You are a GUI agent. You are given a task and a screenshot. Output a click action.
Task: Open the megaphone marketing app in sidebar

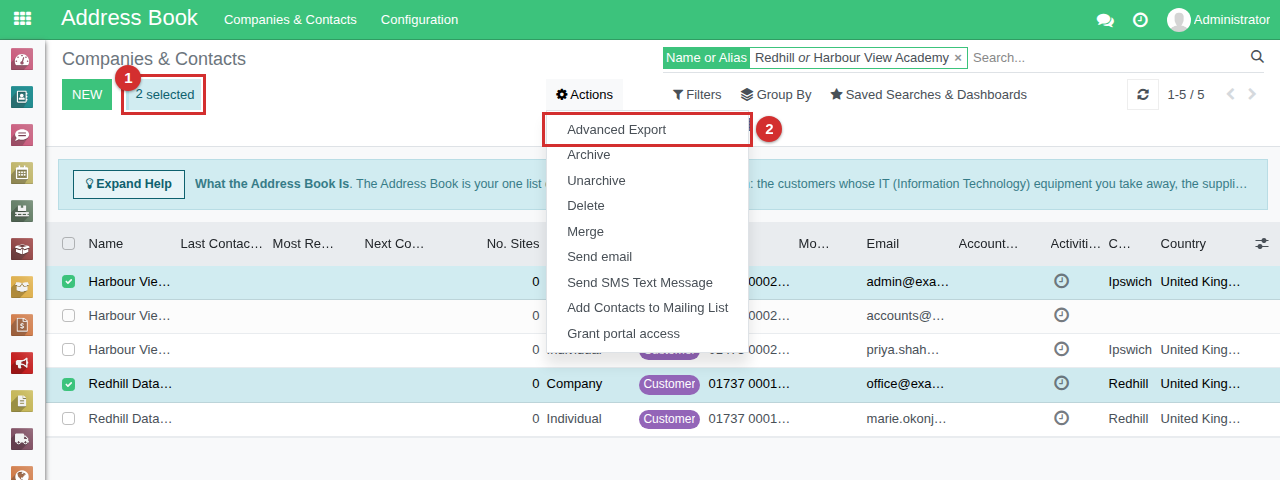22,362
